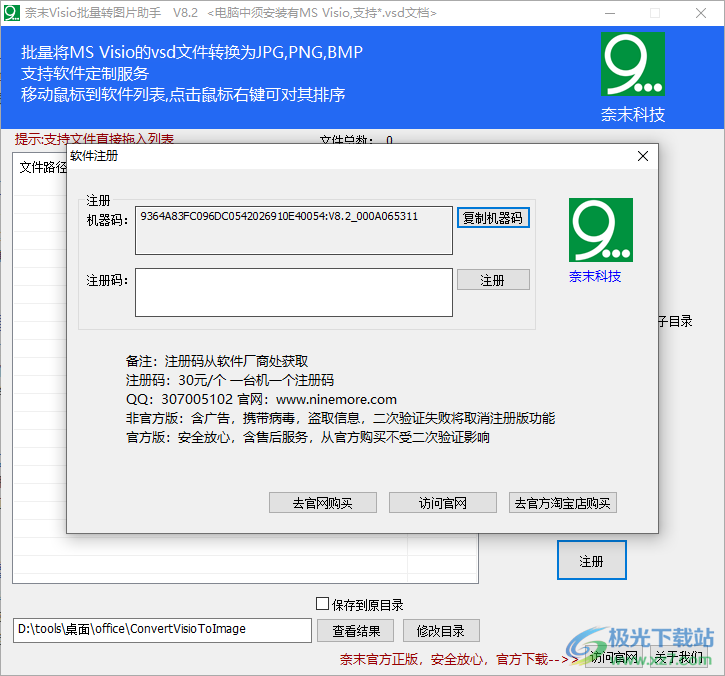Click 文件路径 column header in file list
This screenshot has height=676, width=725.
click(43, 167)
